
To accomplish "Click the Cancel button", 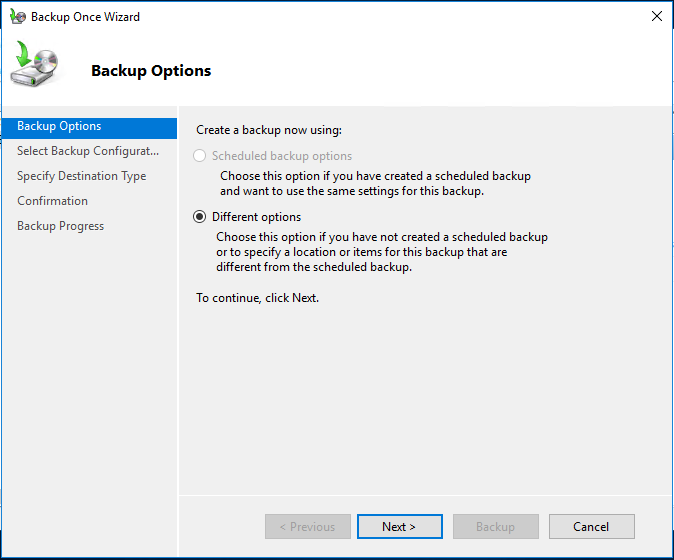I will pyautogui.click(x=591, y=526).
